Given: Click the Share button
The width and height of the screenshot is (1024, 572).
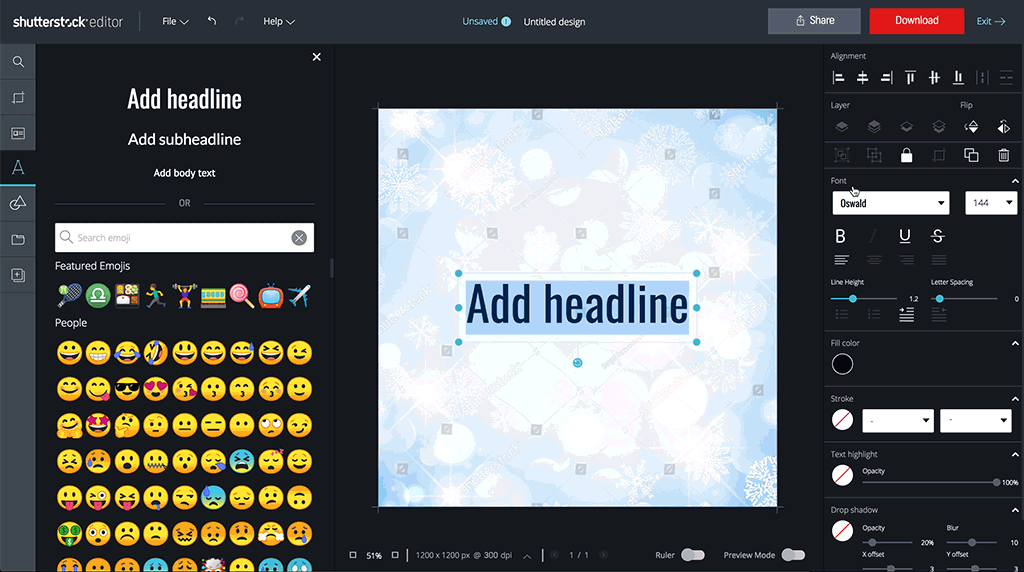Looking at the screenshot, I should [x=814, y=21].
